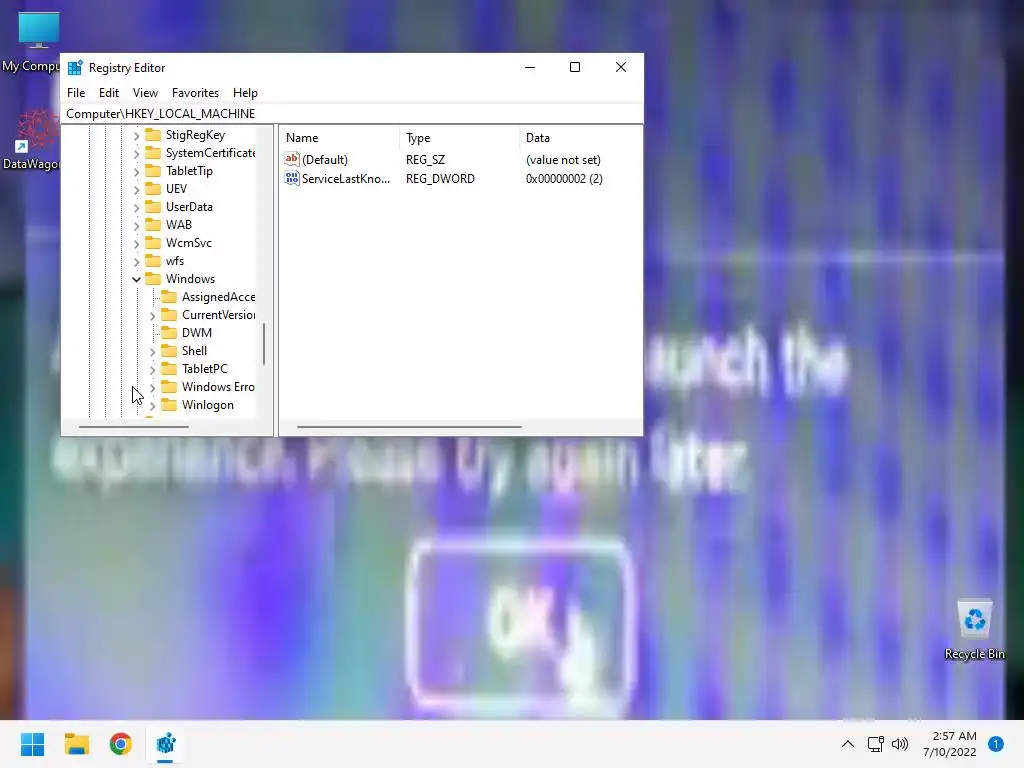Select the Winlogon tree entry label
This screenshot has width=1024, height=768.
pos(208,405)
